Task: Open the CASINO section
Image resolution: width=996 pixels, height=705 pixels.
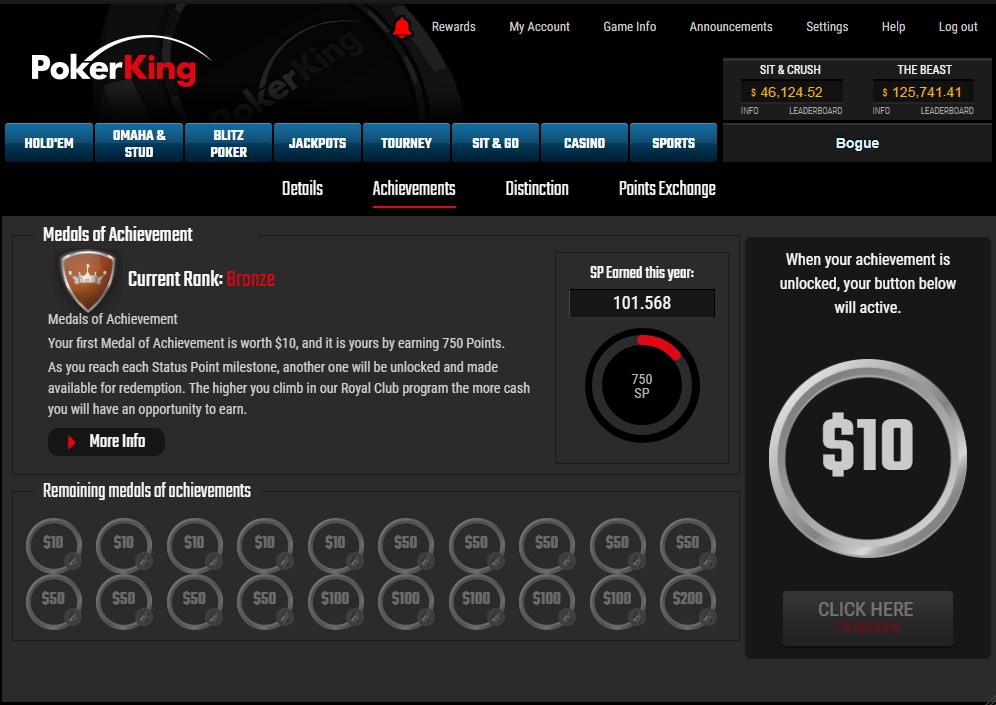Action: coord(584,142)
